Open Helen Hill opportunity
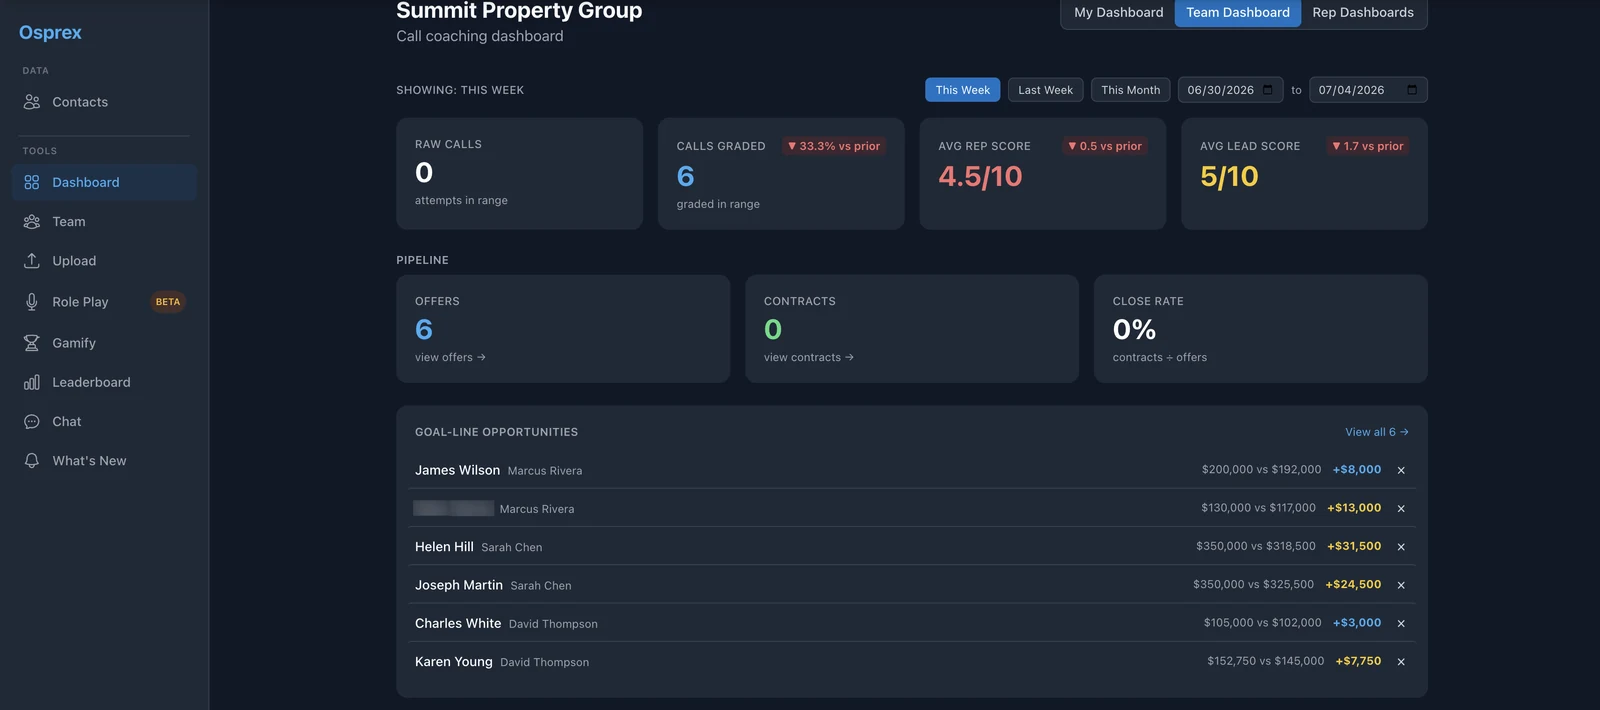Image resolution: width=1600 pixels, height=710 pixels. pos(444,547)
